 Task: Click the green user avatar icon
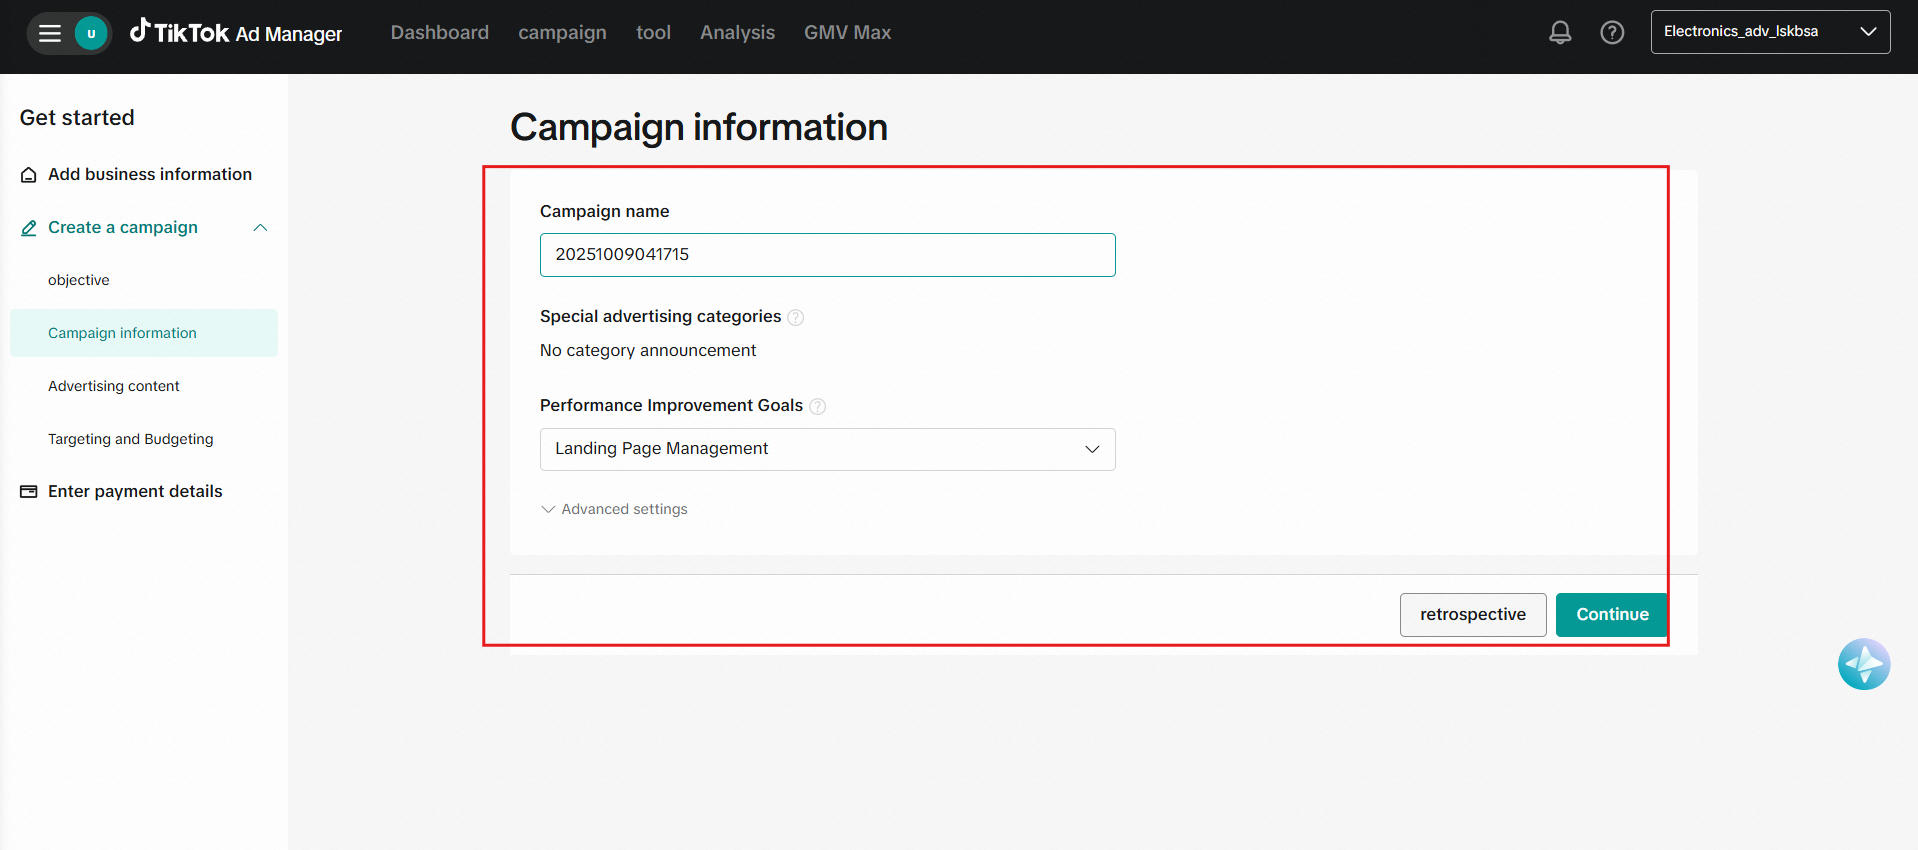point(91,34)
